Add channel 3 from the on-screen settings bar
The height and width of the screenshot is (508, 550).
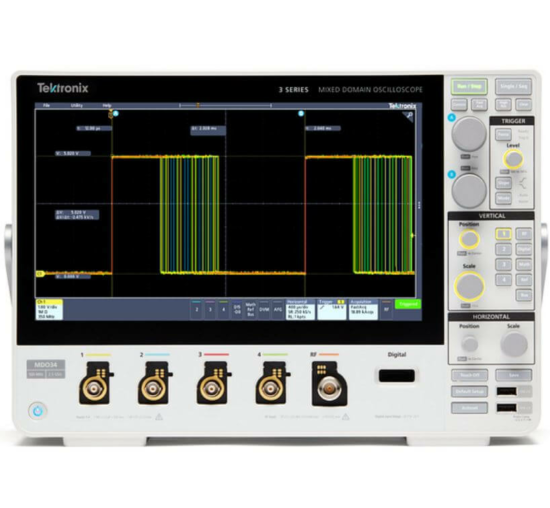point(210,310)
